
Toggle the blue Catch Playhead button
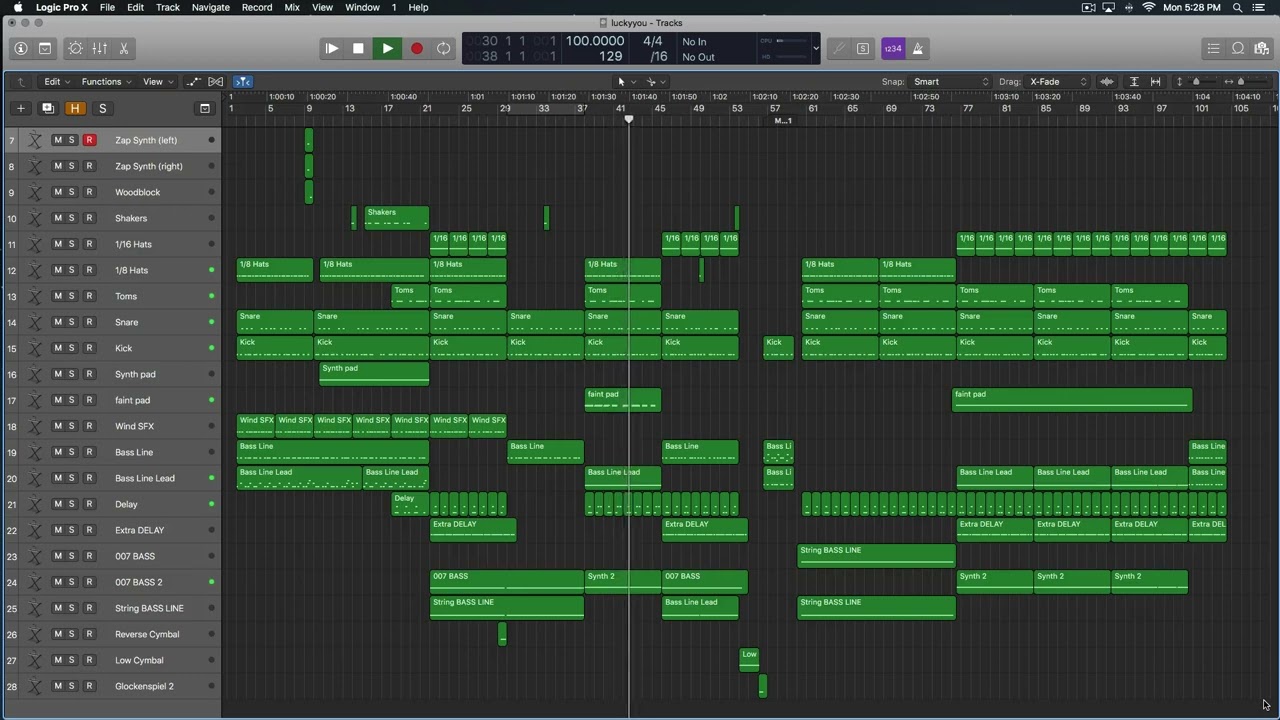click(243, 81)
